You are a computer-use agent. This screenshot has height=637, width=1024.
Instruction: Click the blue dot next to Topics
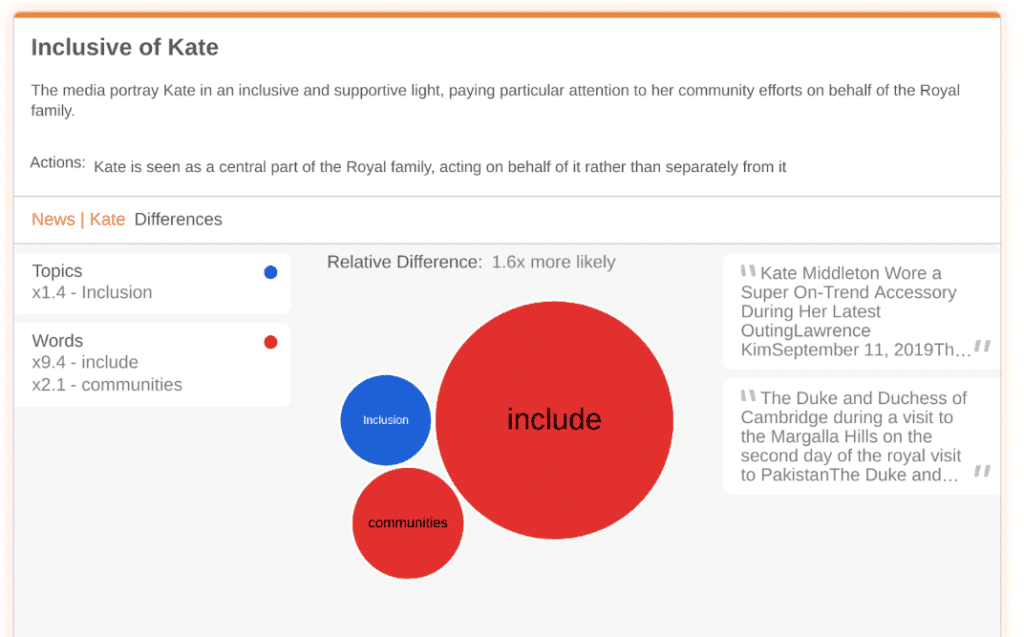pyautogui.click(x=270, y=272)
